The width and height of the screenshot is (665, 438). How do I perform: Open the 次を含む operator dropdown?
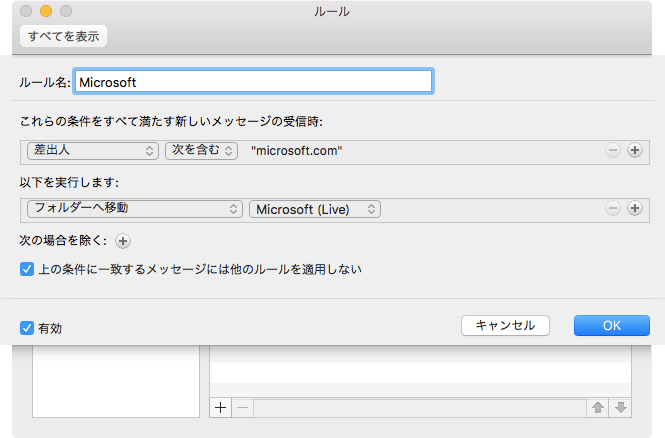click(x=201, y=150)
